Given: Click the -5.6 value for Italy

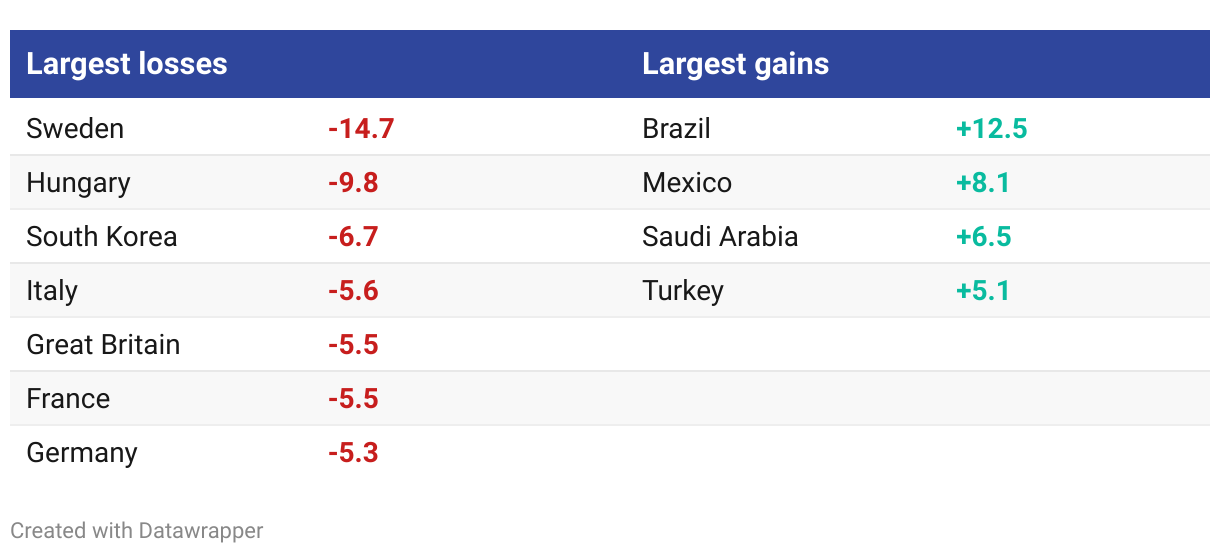Looking at the screenshot, I should tap(353, 291).
